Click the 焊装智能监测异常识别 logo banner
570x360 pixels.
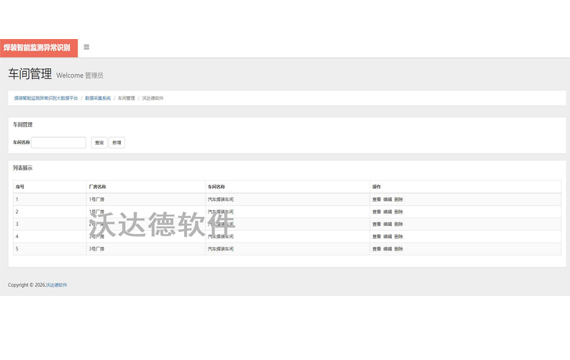pyautogui.click(x=39, y=48)
